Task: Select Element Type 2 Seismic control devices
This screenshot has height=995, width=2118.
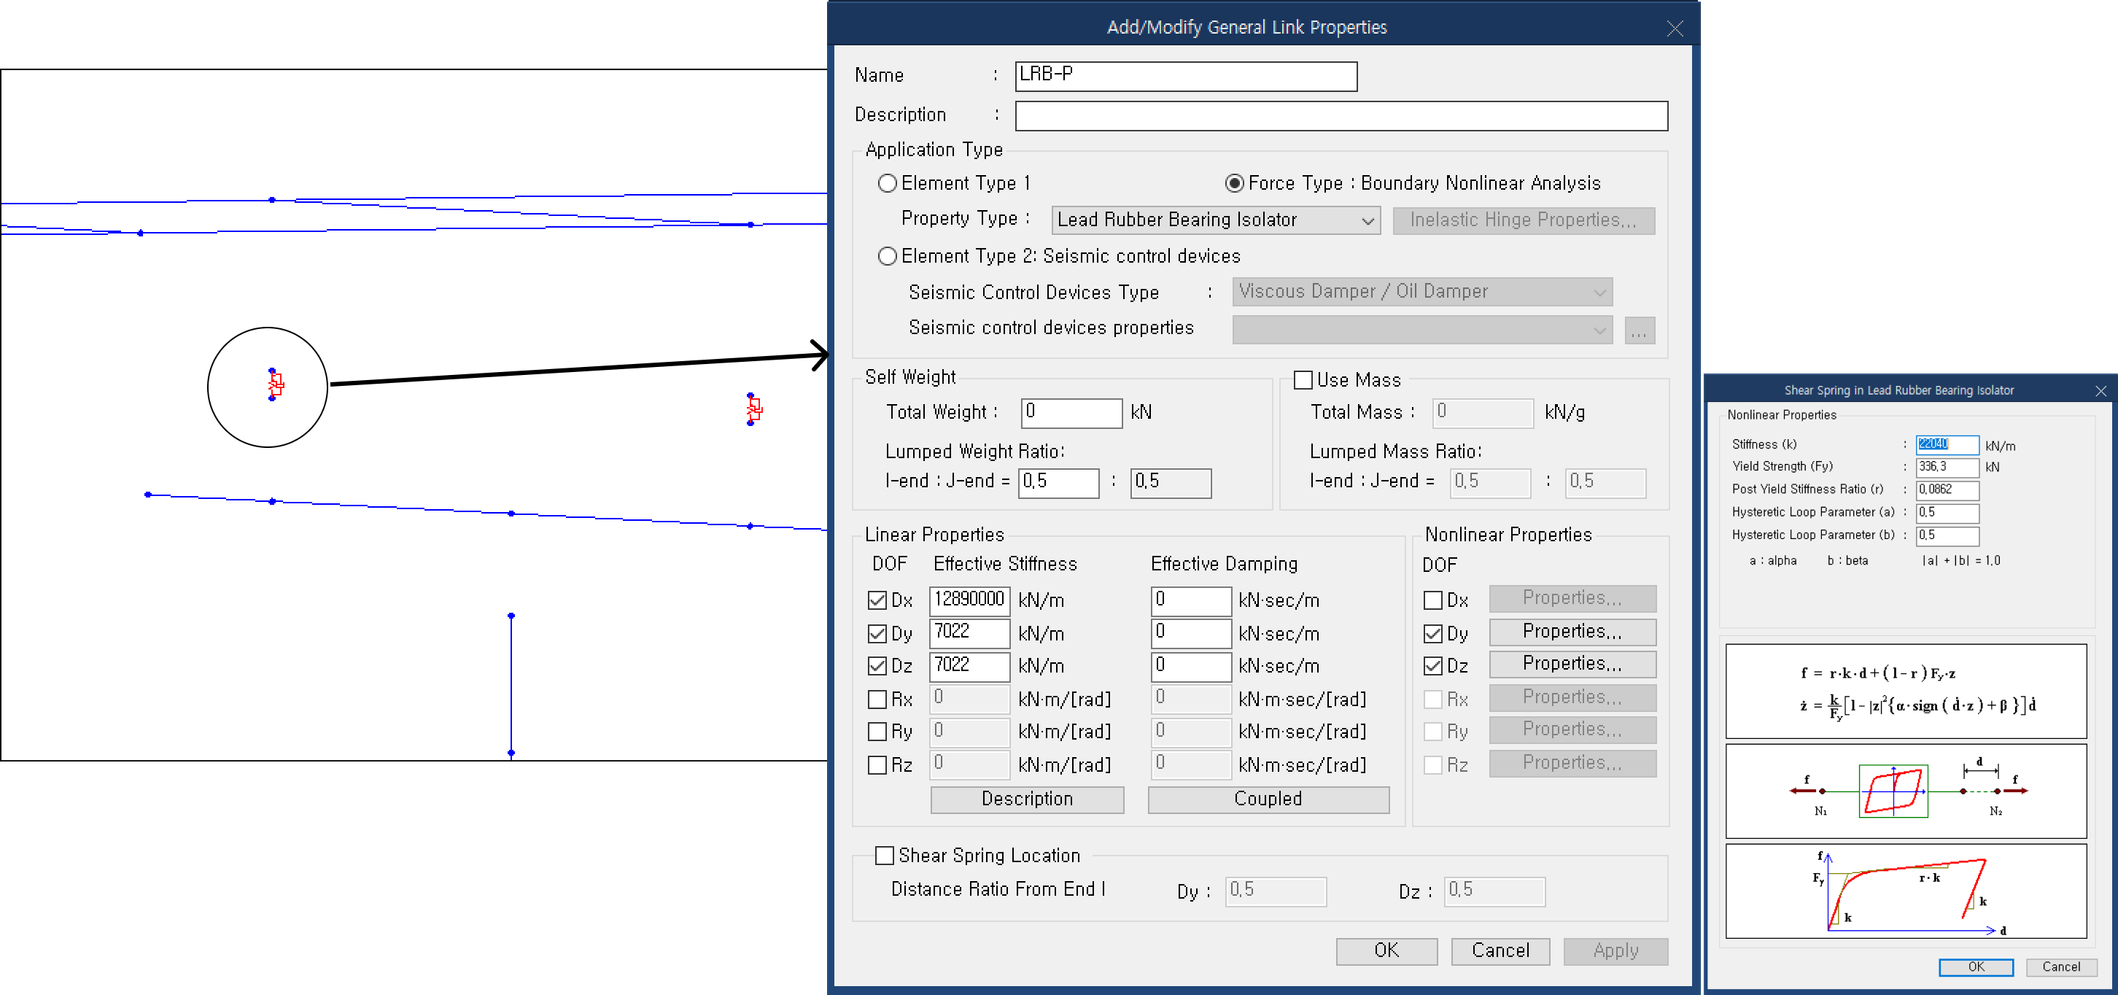Action: click(x=887, y=256)
